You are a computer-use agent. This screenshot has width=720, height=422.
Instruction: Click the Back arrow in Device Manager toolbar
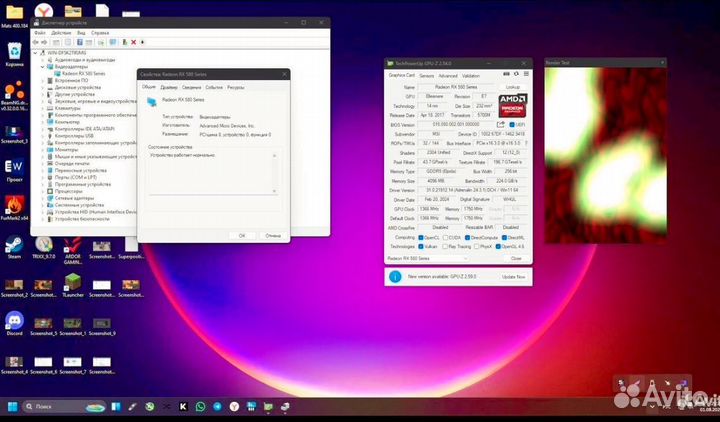[x=35, y=42]
